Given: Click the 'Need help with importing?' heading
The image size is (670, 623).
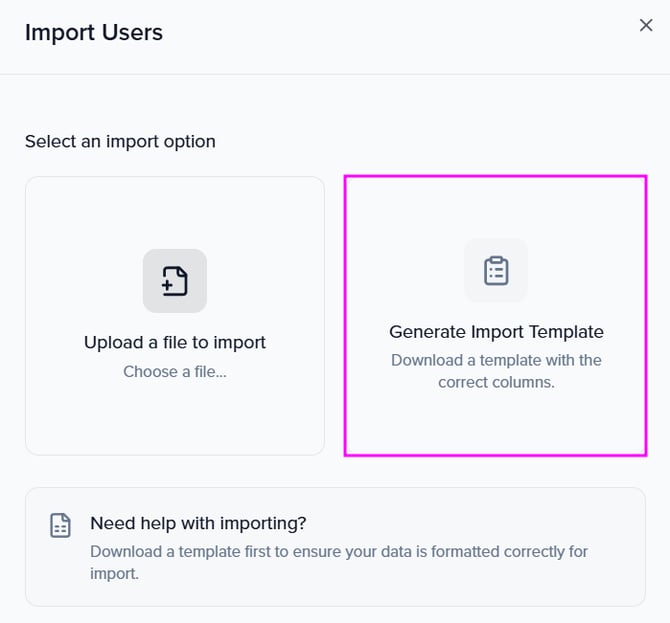Looking at the screenshot, I should pos(198,523).
